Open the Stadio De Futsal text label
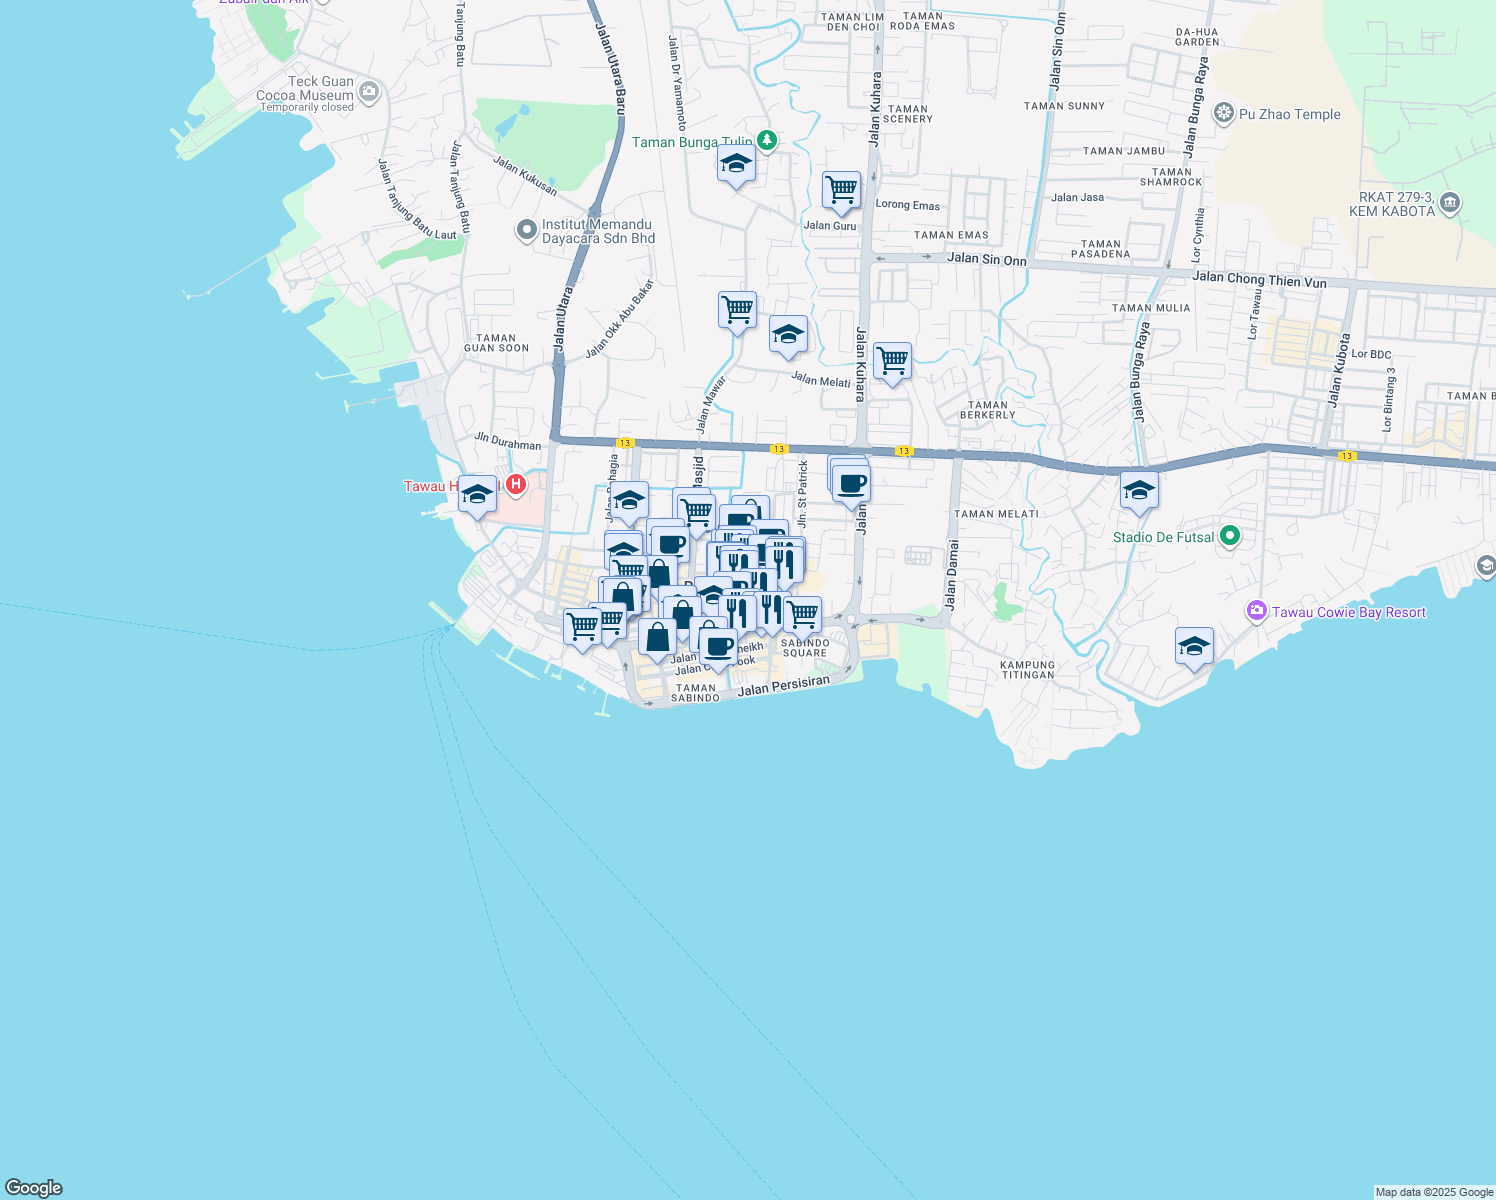Viewport: 1496px width, 1200px height. (1163, 537)
